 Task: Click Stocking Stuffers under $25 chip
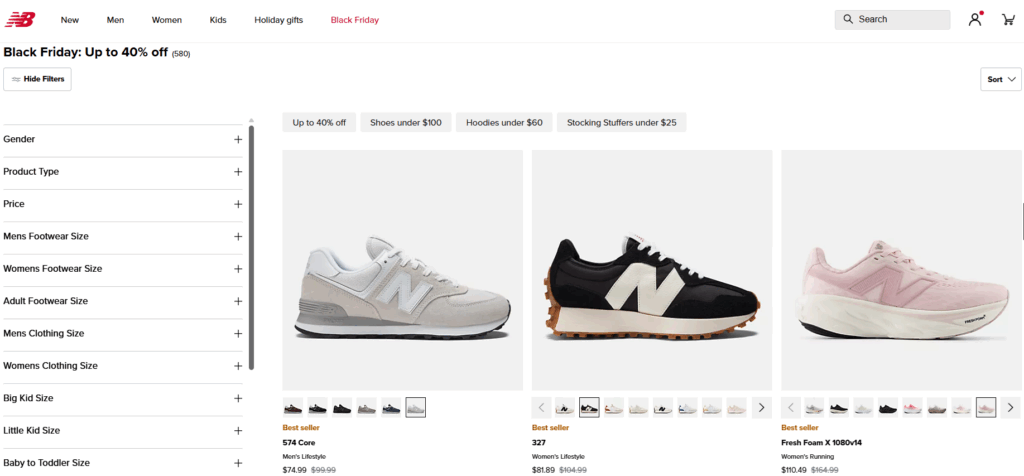pyautogui.click(x=621, y=123)
